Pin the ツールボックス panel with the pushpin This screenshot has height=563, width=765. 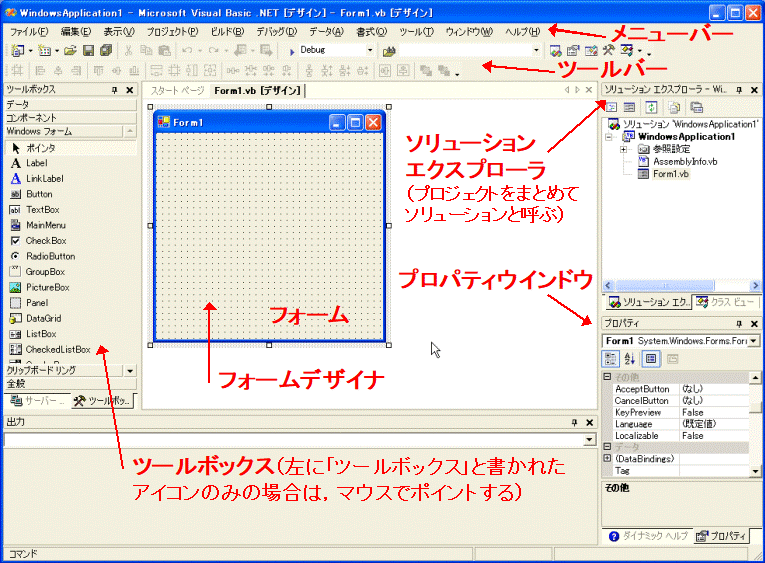(115, 90)
